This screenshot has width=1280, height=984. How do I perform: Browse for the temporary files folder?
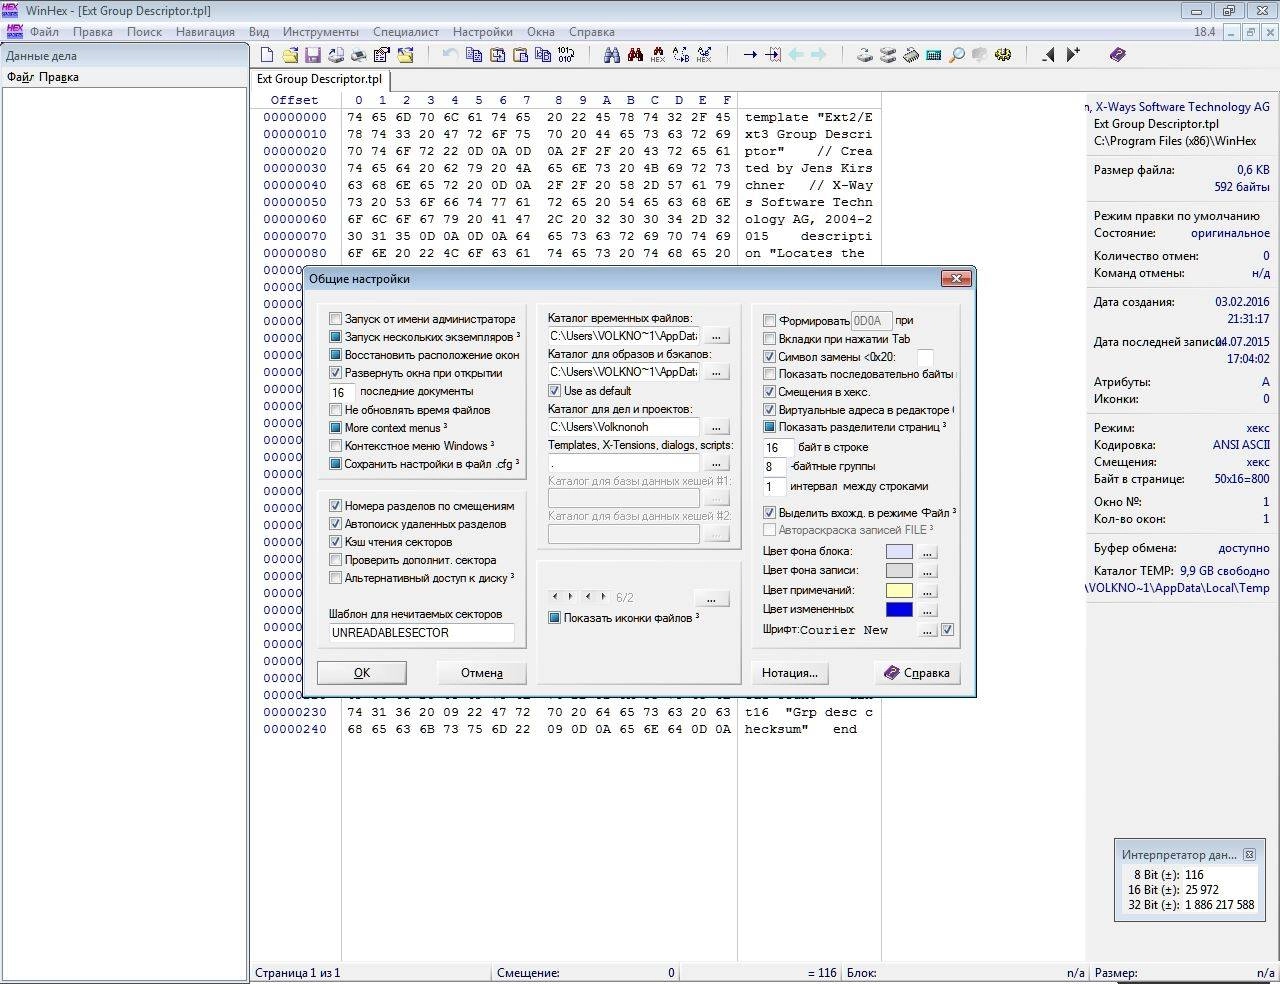[716, 337]
